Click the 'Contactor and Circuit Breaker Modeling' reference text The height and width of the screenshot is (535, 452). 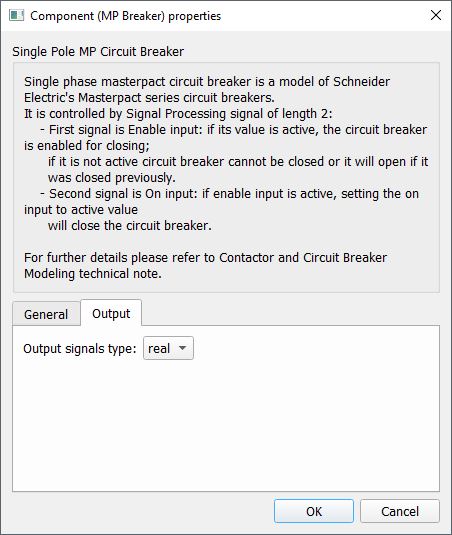(x=205, y=265)
